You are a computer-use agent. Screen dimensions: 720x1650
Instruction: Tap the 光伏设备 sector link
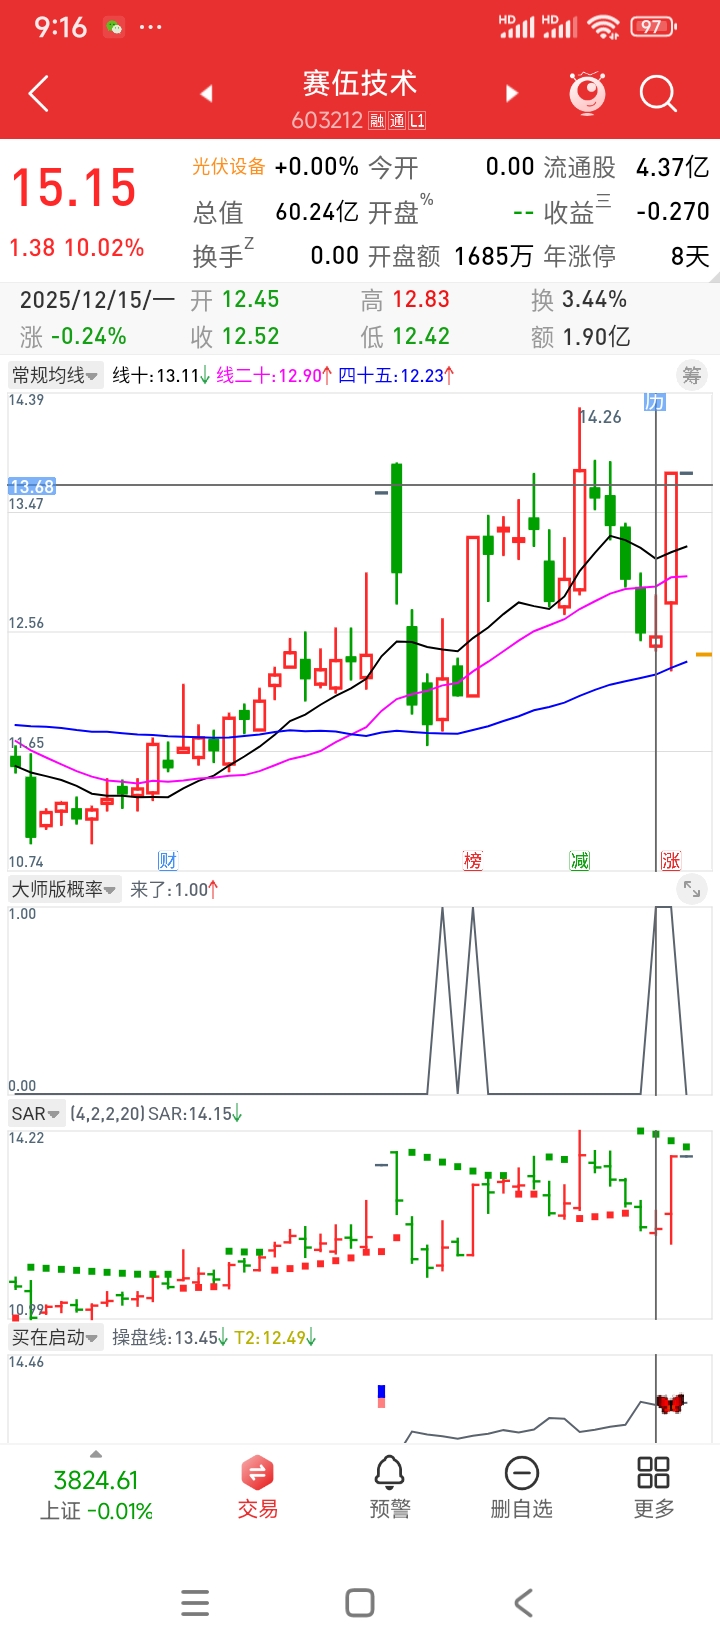point(229,167)
